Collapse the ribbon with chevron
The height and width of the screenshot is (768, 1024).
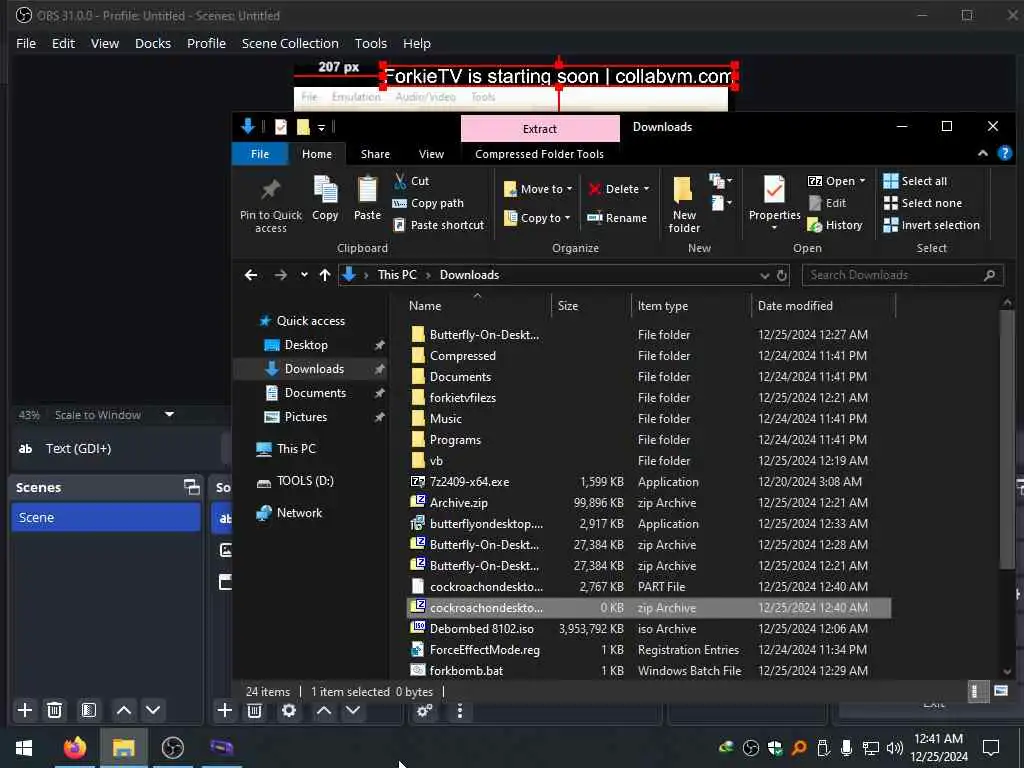983,153
